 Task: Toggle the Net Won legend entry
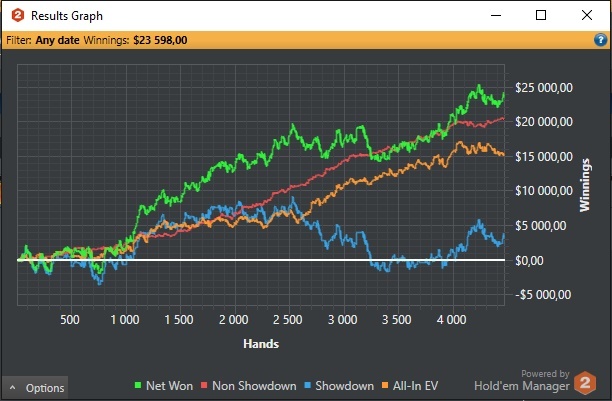pyautogui.click(x=164, y=386)
